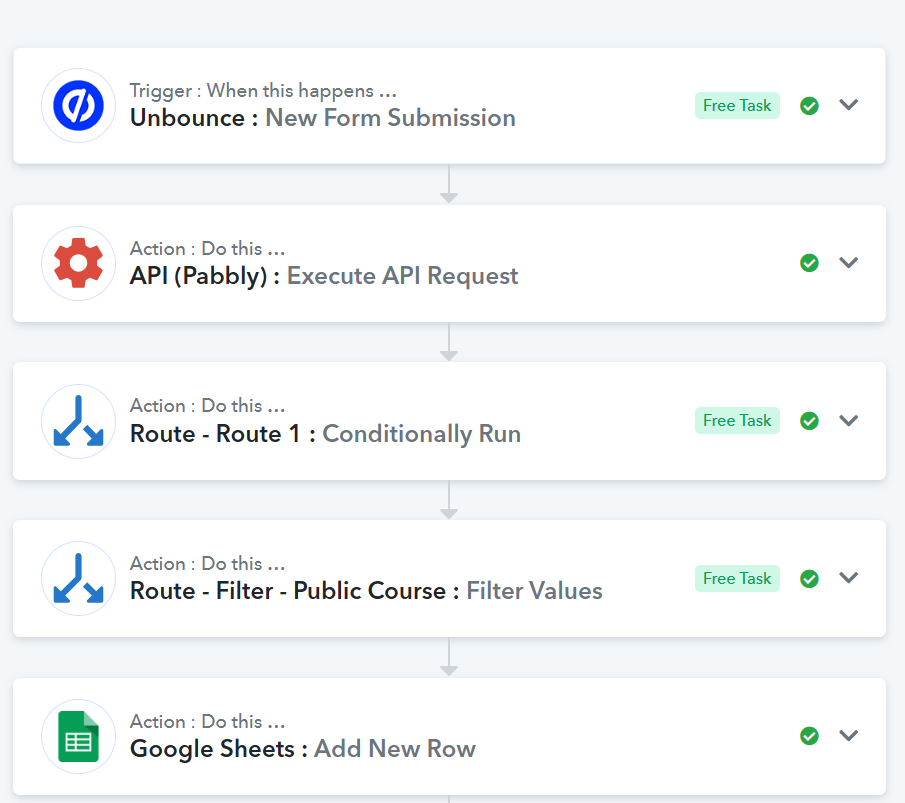905x803 pixels.
Task: Click green checkmark on Google Sheets step
Action: pyautogui.click(x=810, y=736)
